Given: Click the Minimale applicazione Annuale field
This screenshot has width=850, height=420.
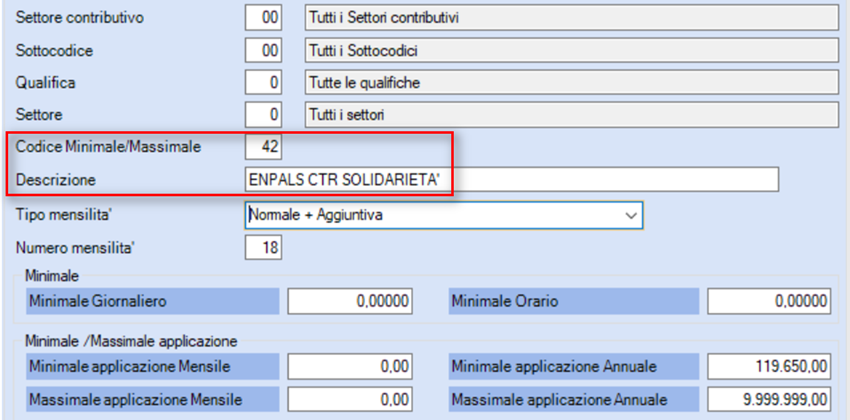Looking at the screenshot, I should pyautogui.click(x=769, y=367).
